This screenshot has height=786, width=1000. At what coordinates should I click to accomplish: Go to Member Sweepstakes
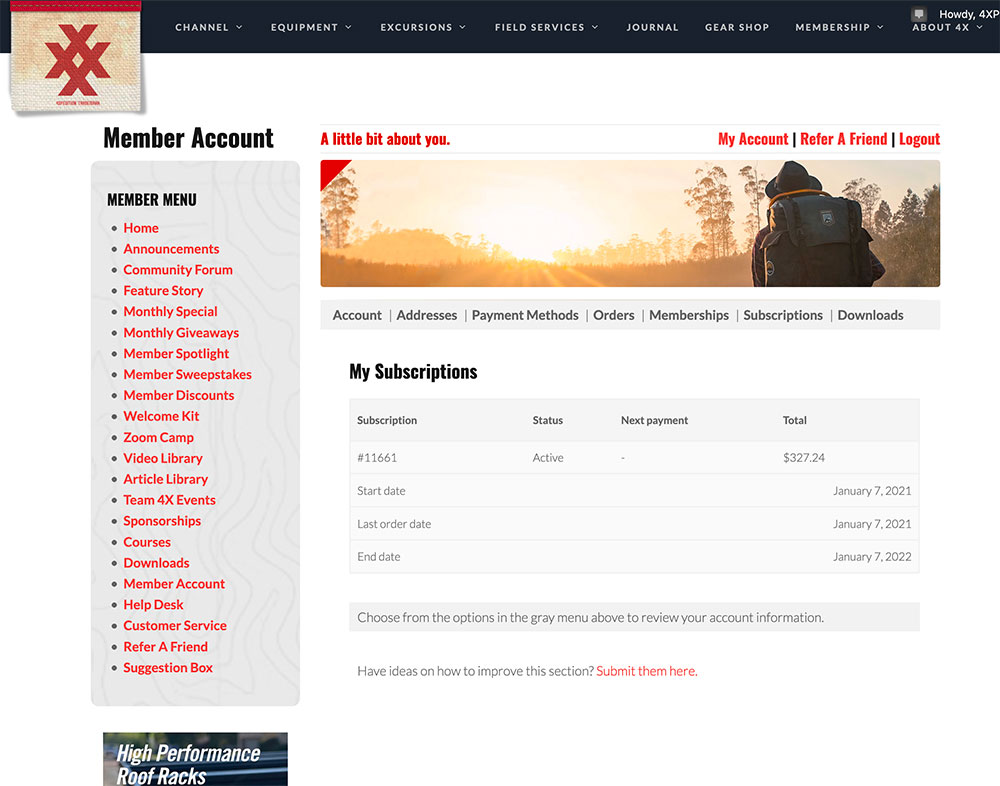coord(188,374)
